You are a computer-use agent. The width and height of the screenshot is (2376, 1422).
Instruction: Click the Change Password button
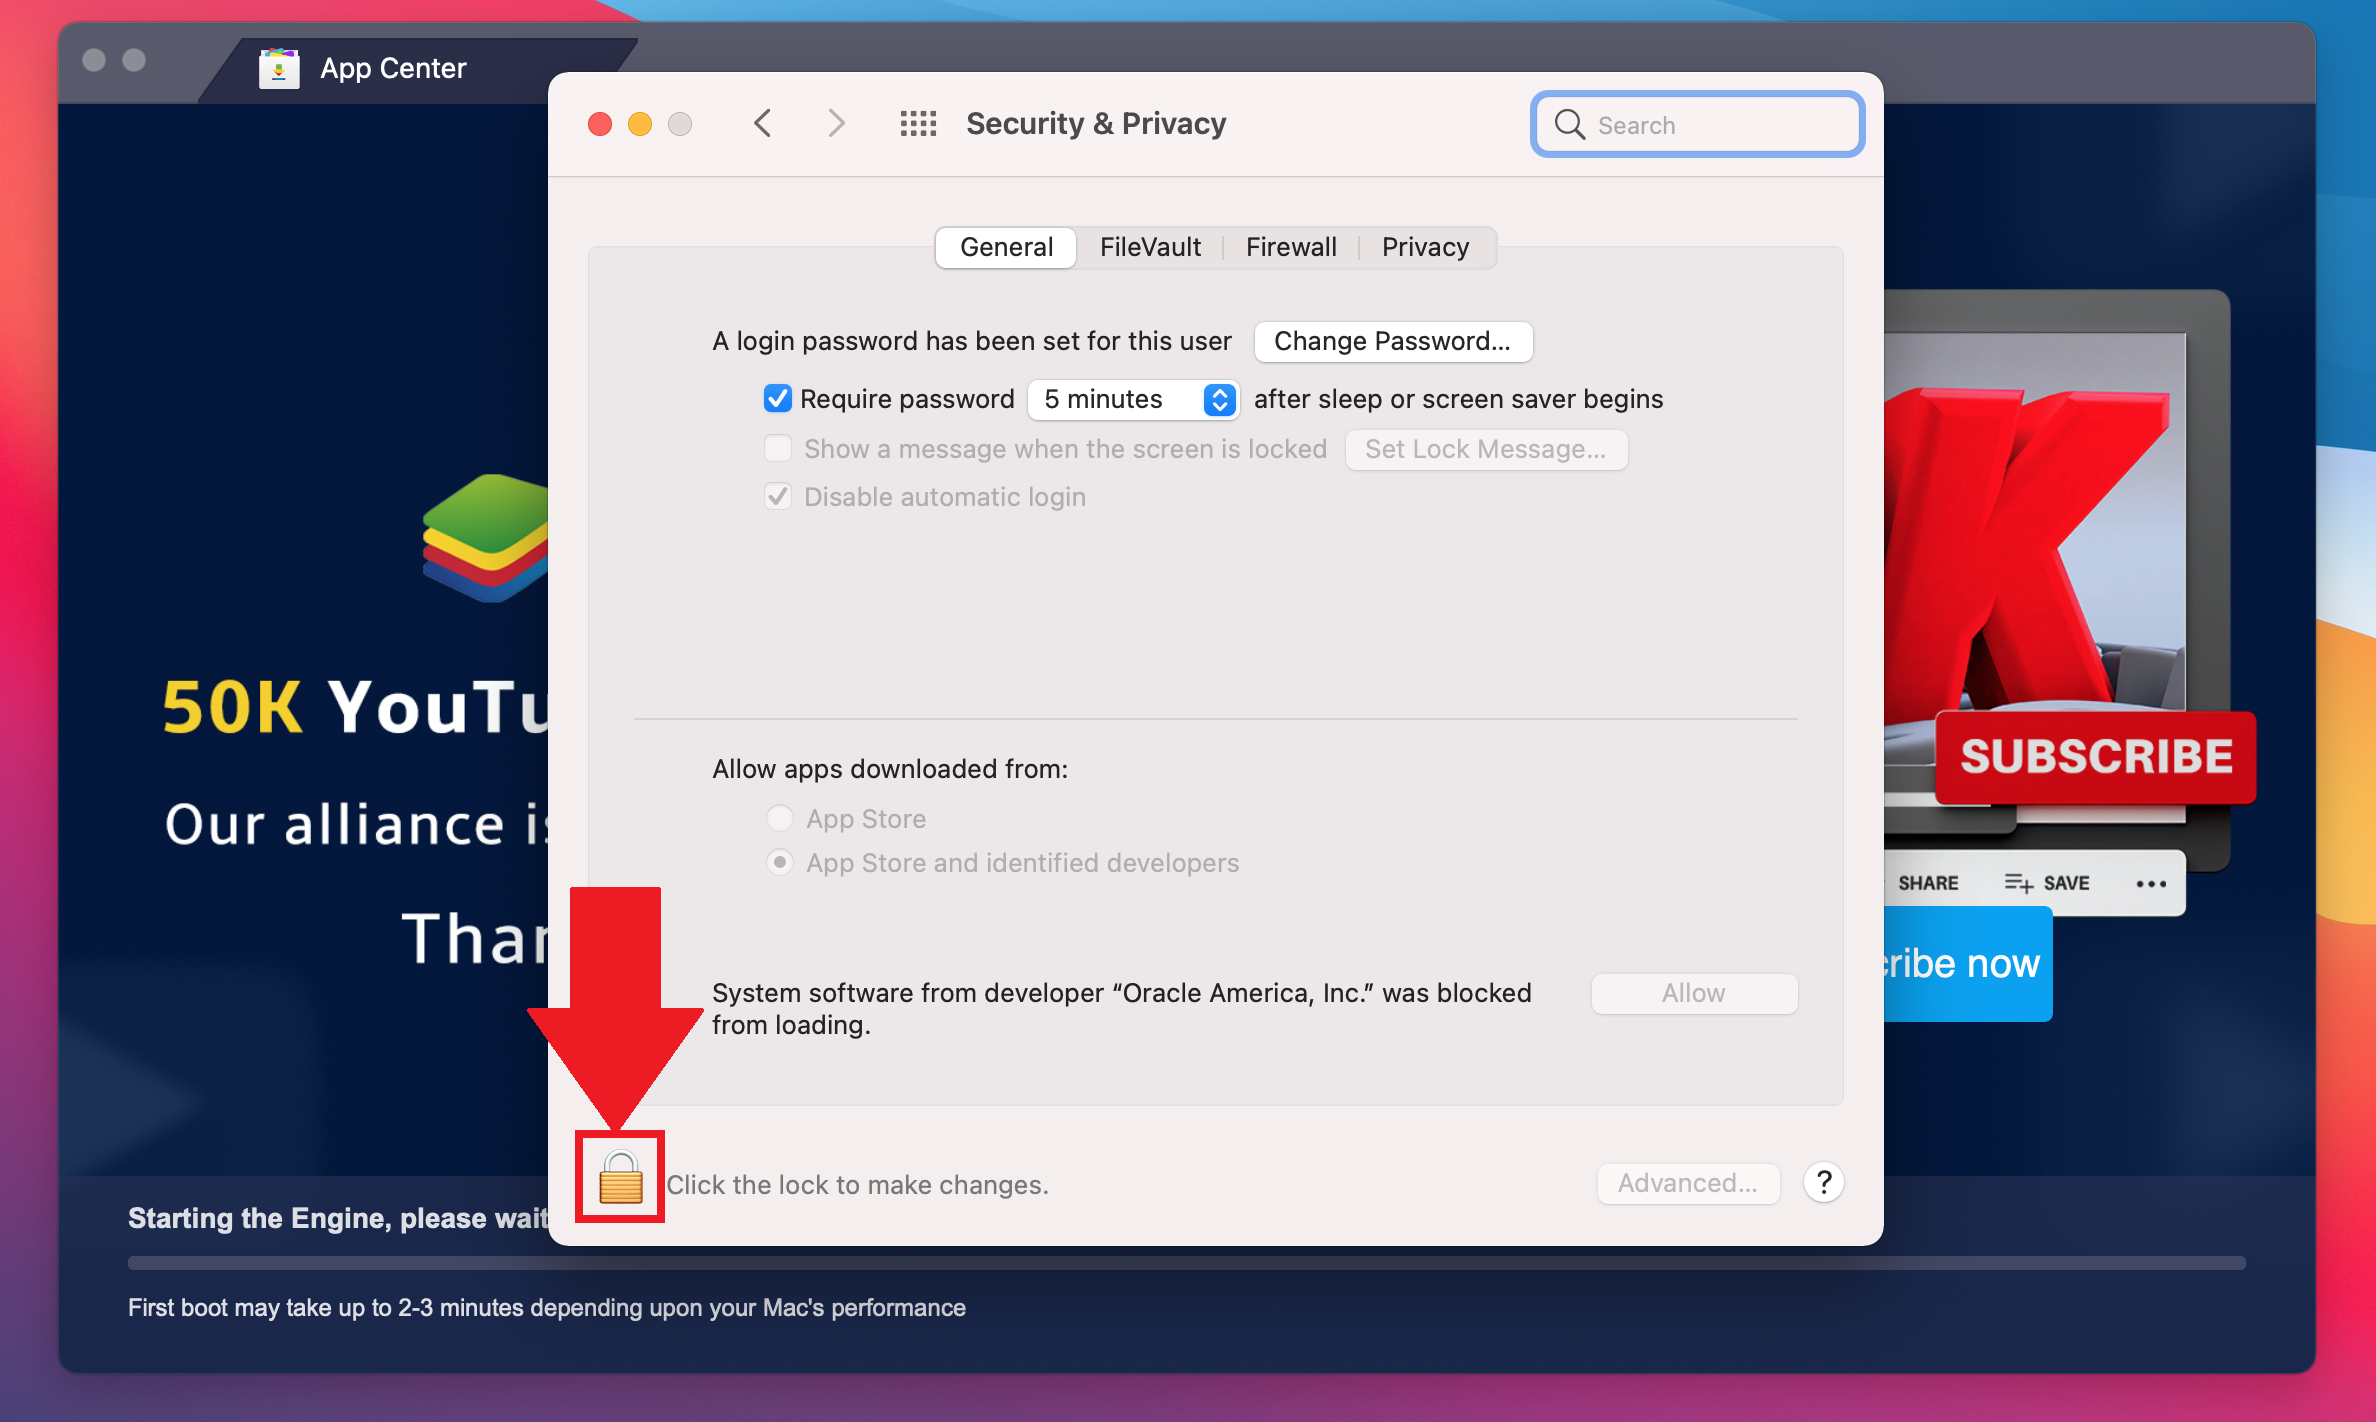click(x=1391, y=340)
